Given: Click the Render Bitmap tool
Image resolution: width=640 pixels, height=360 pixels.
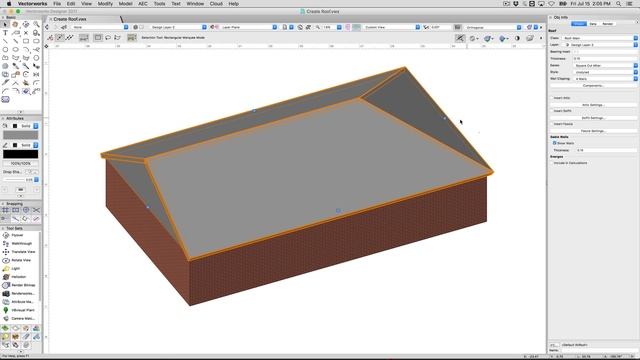Looking at the screenshot, I should pyautogui.click(x=18, y=285).
